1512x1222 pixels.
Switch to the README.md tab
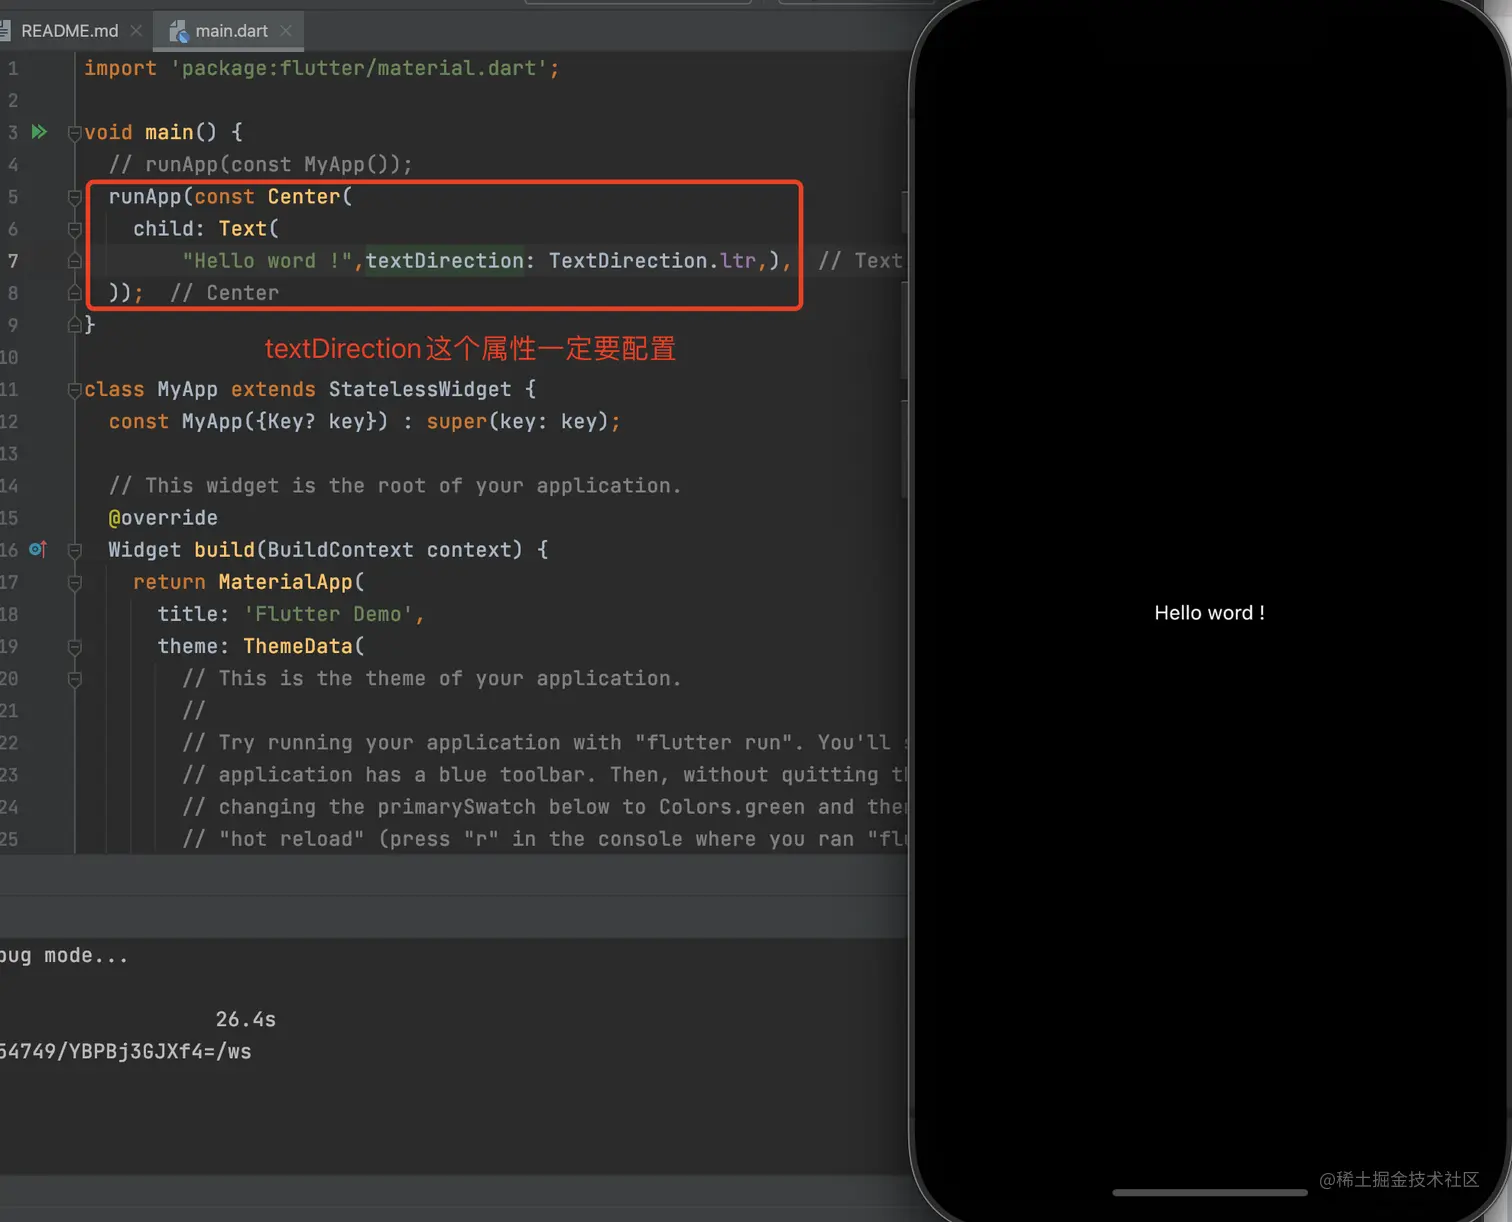(68, 31)
